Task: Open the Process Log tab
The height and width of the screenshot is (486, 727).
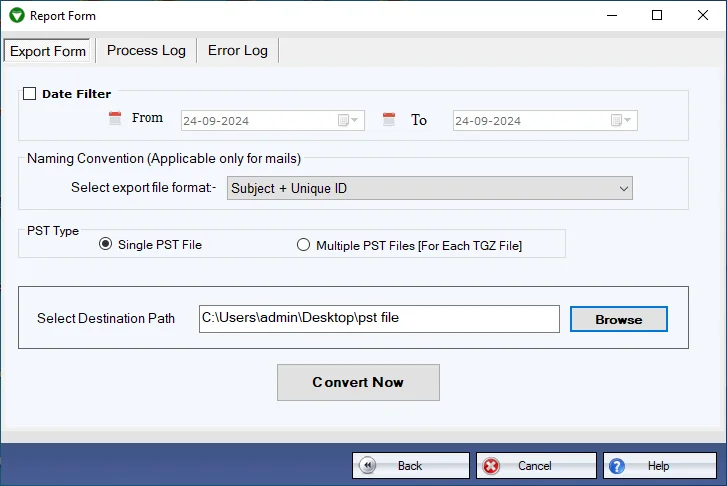Action: tap(146, 50)
